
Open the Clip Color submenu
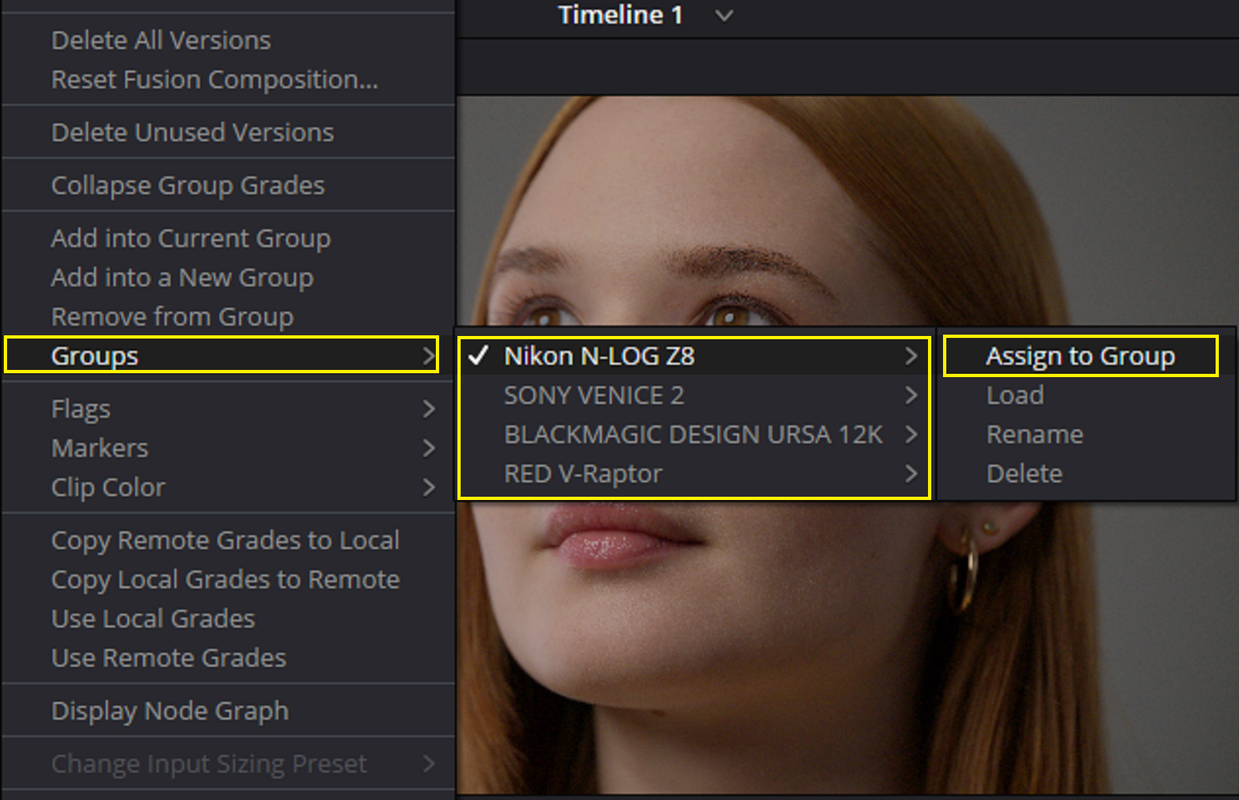click(x=228, y=487)
